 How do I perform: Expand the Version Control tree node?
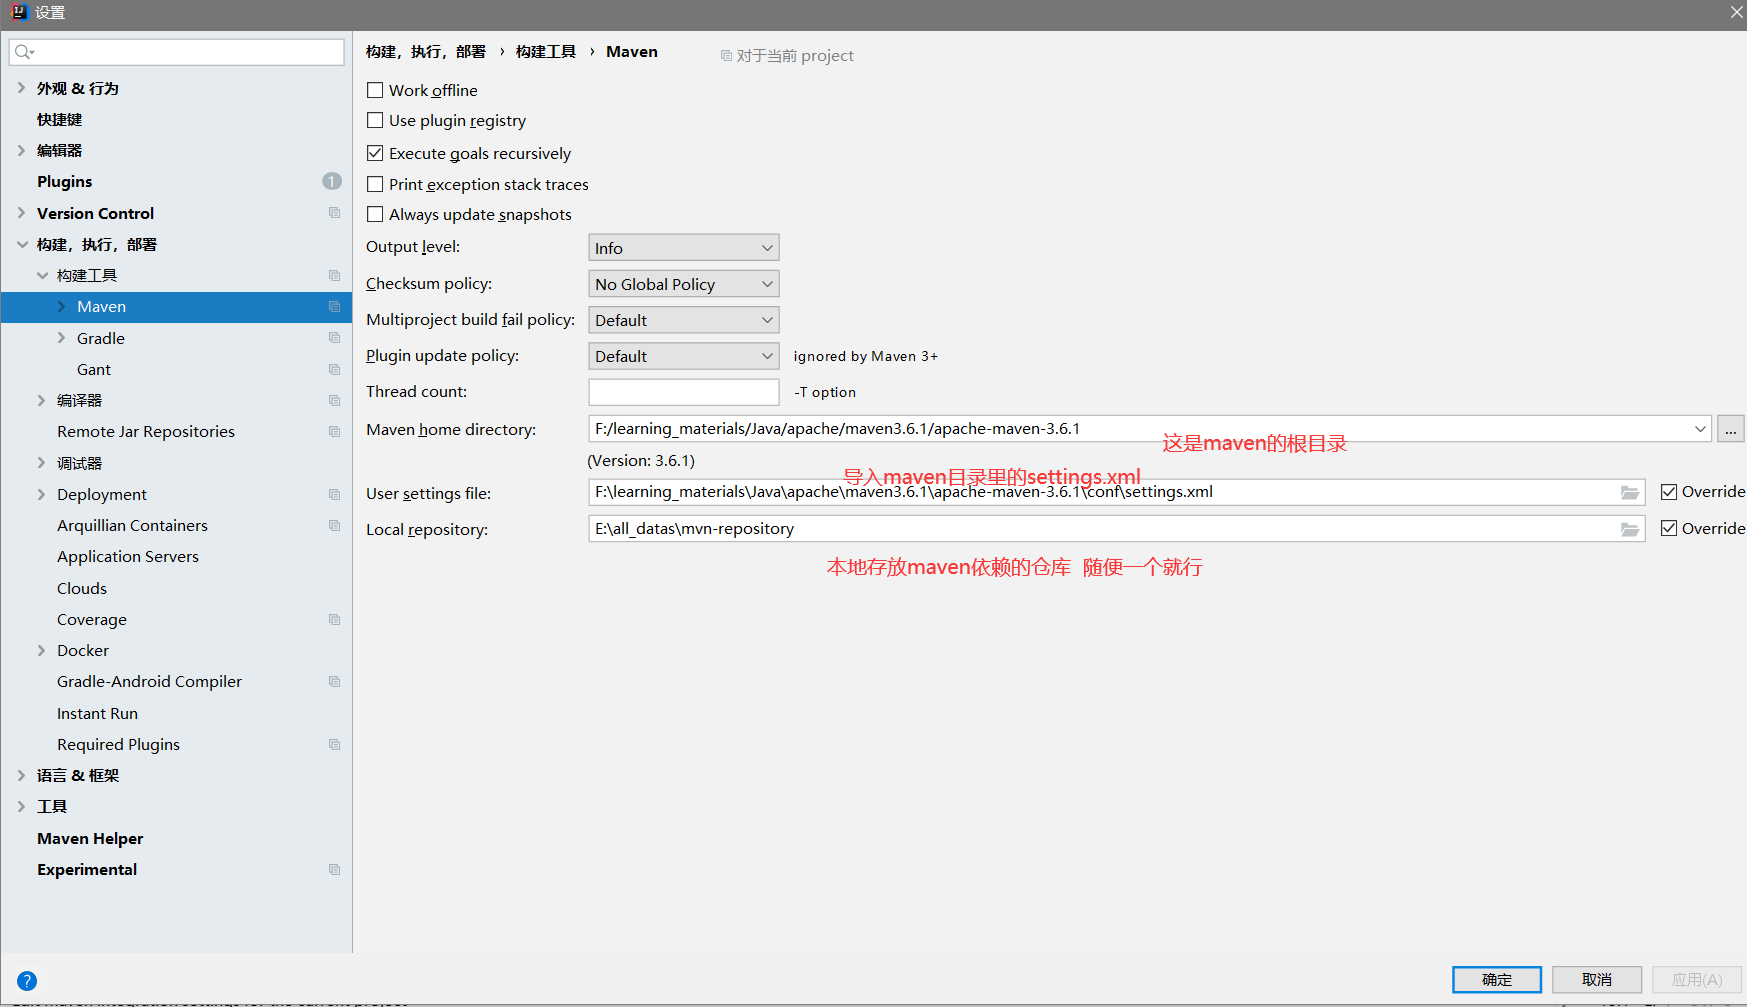pyautogui.click(x=21, y=213)
